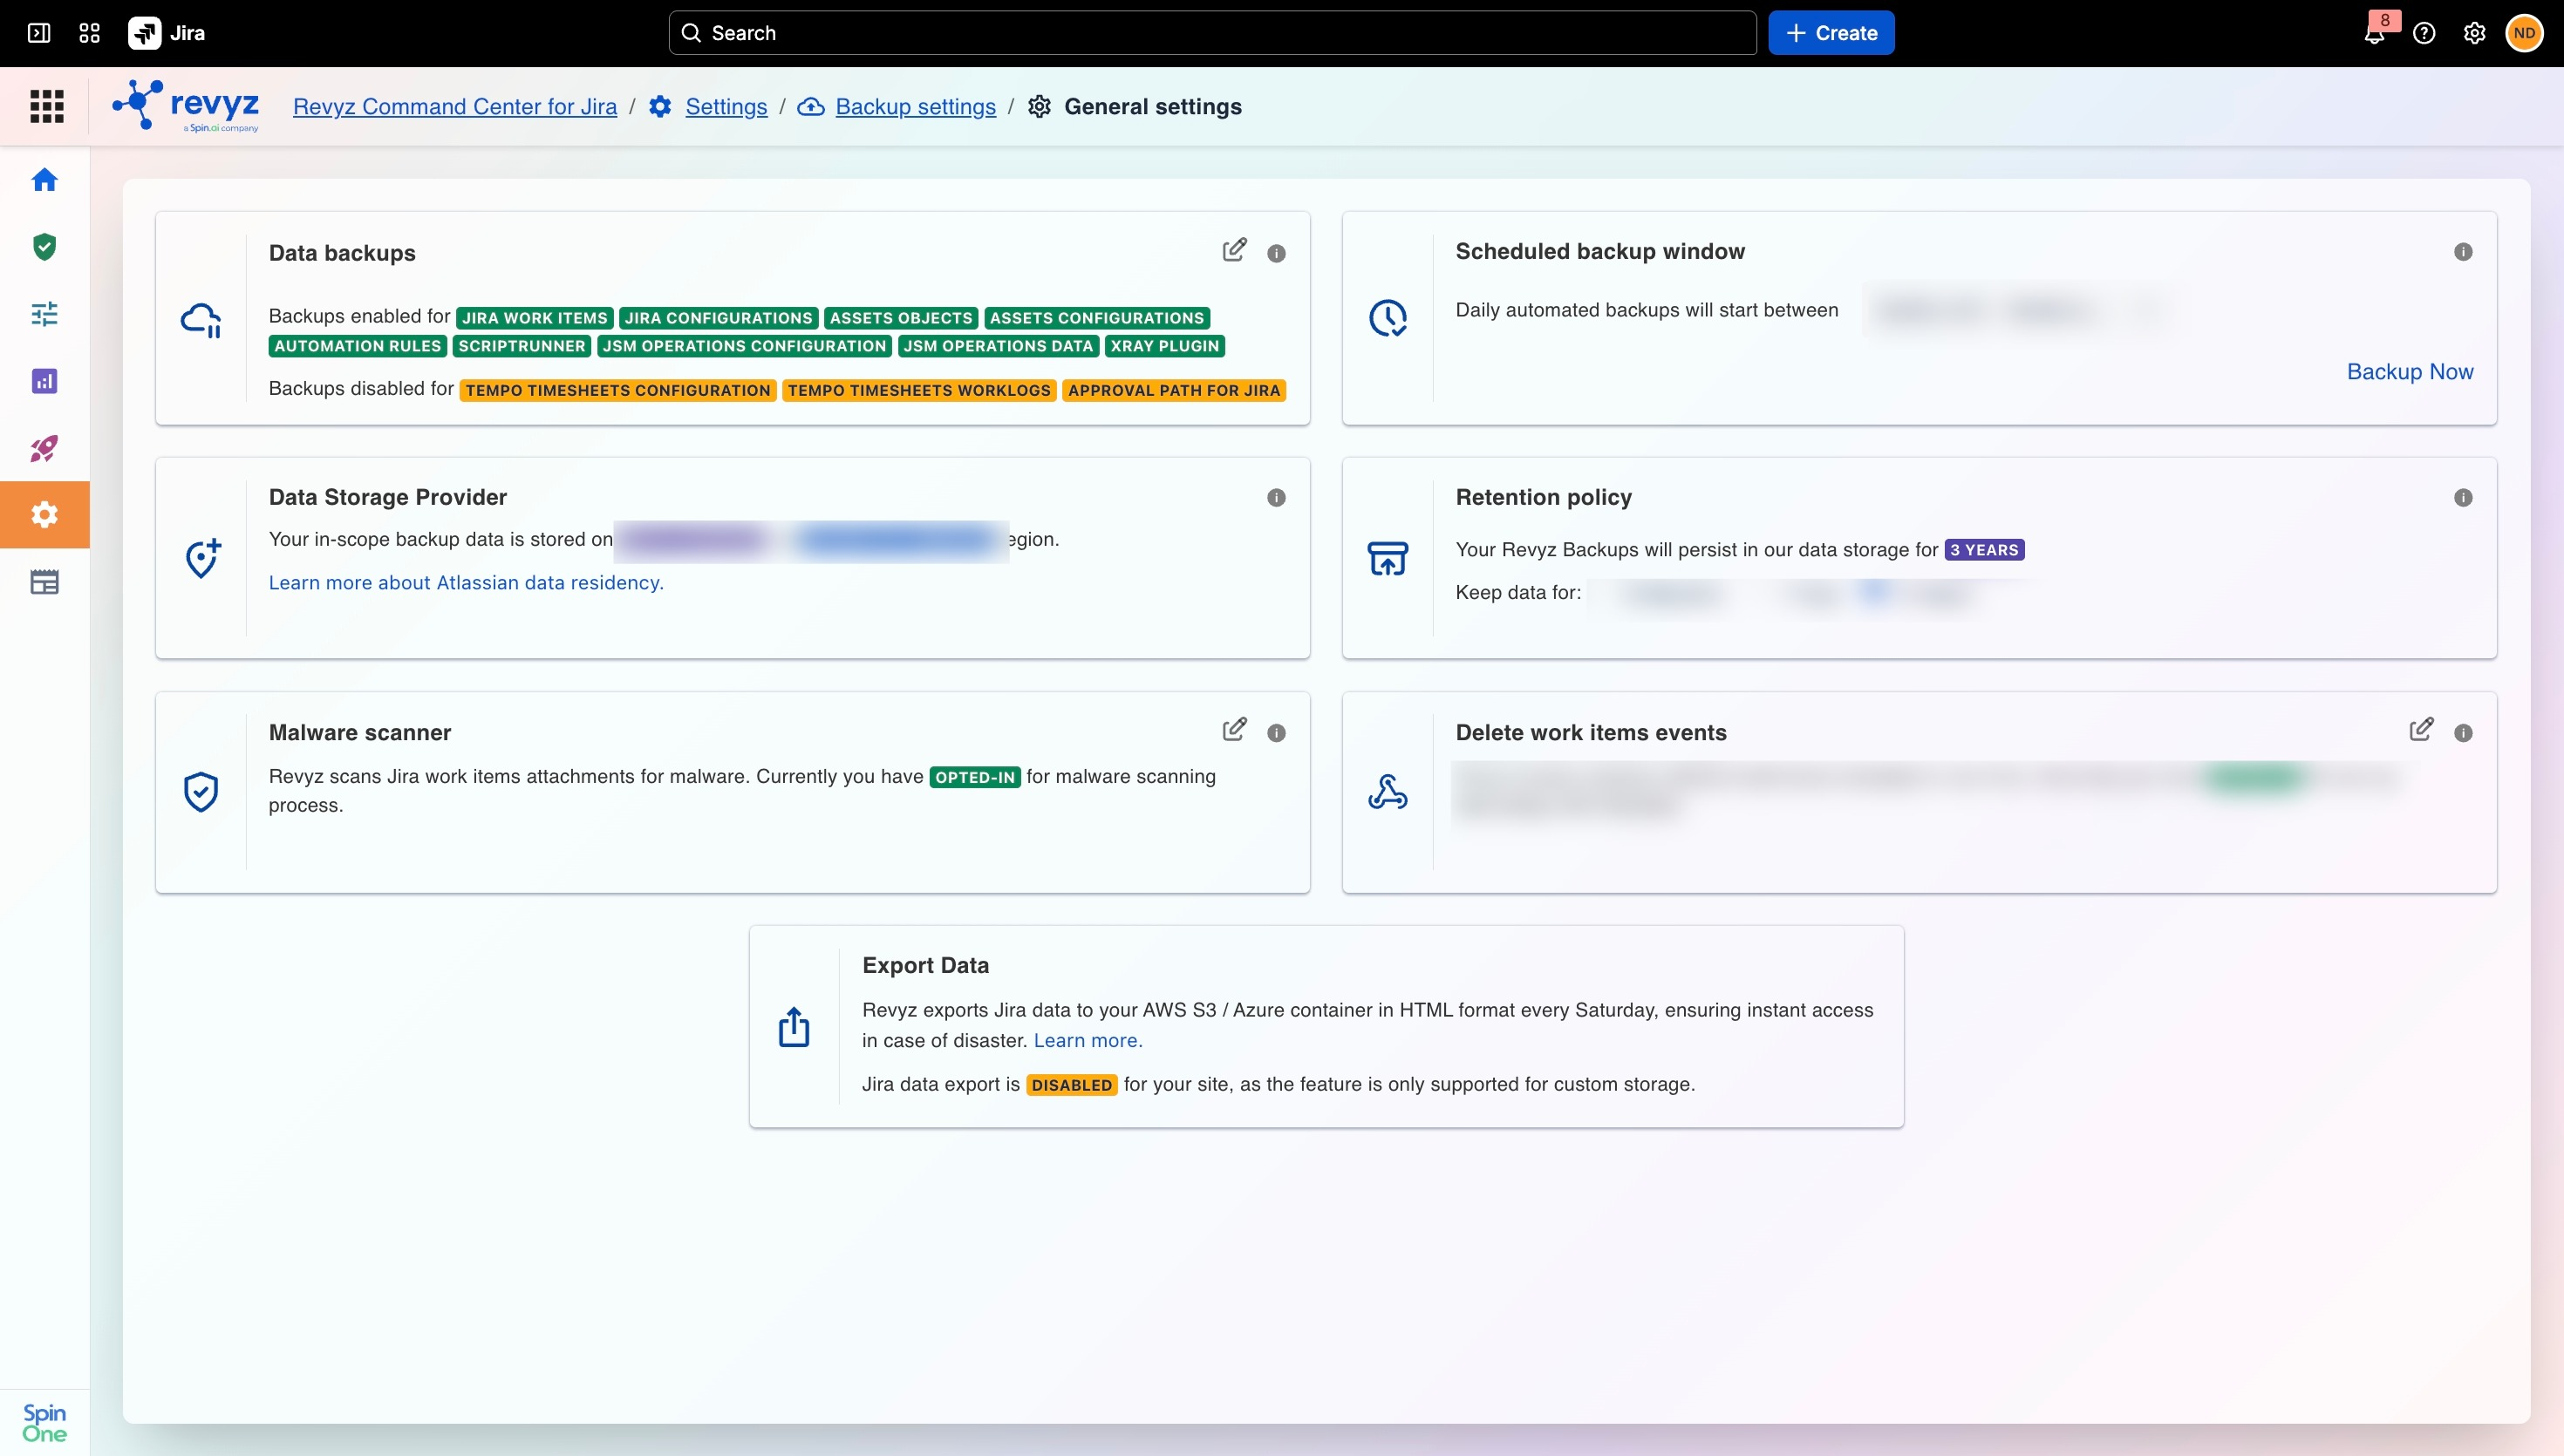Click the Scheduled backup window heading

(1600, 252)
